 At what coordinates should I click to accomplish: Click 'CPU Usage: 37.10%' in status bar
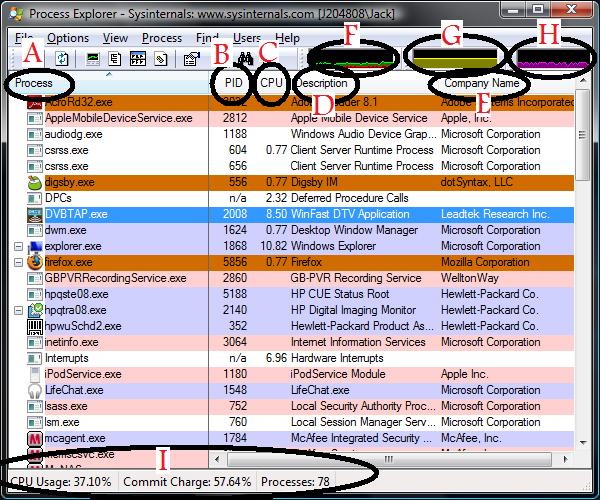click(61, 482)
